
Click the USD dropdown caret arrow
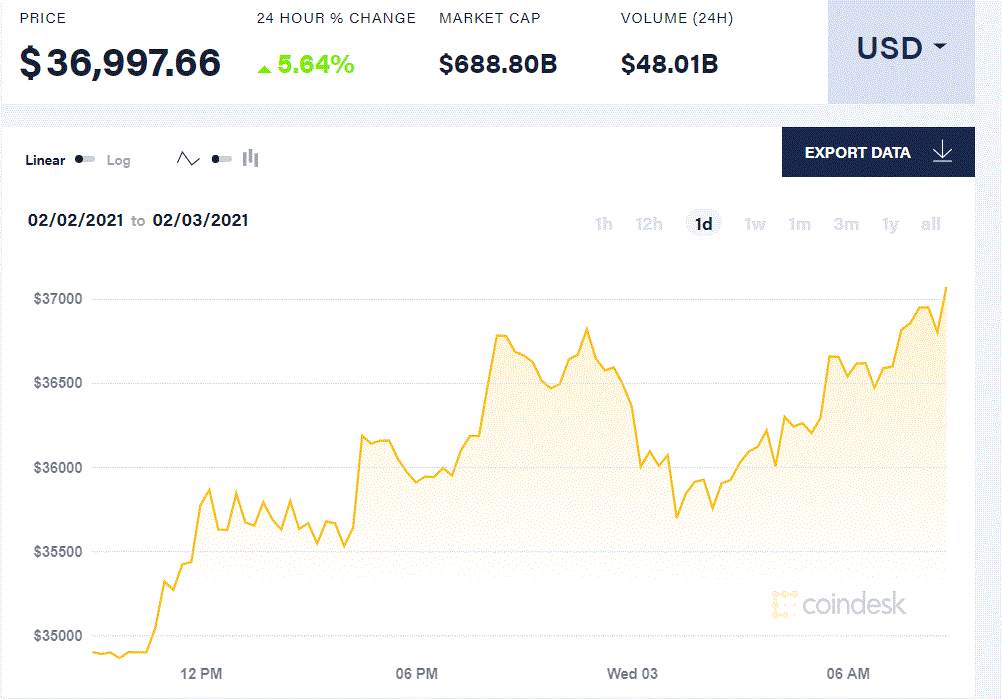click(939, 47)
